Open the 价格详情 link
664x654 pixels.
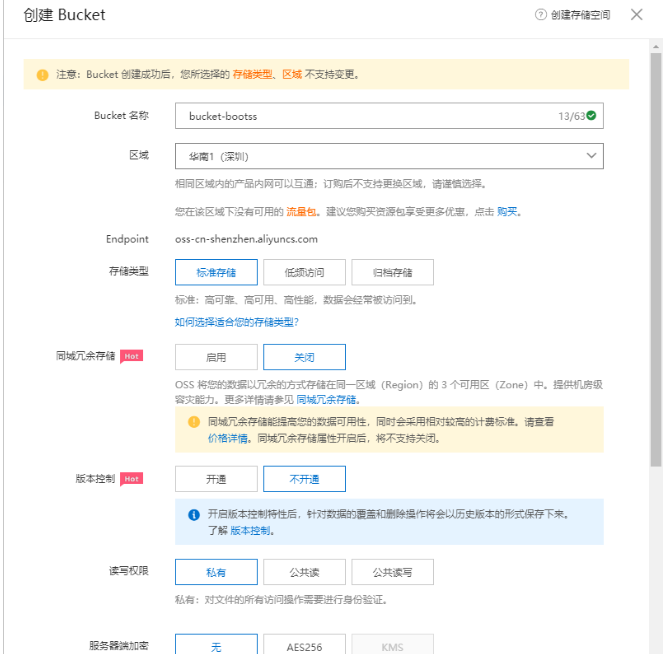coord(227,438)
